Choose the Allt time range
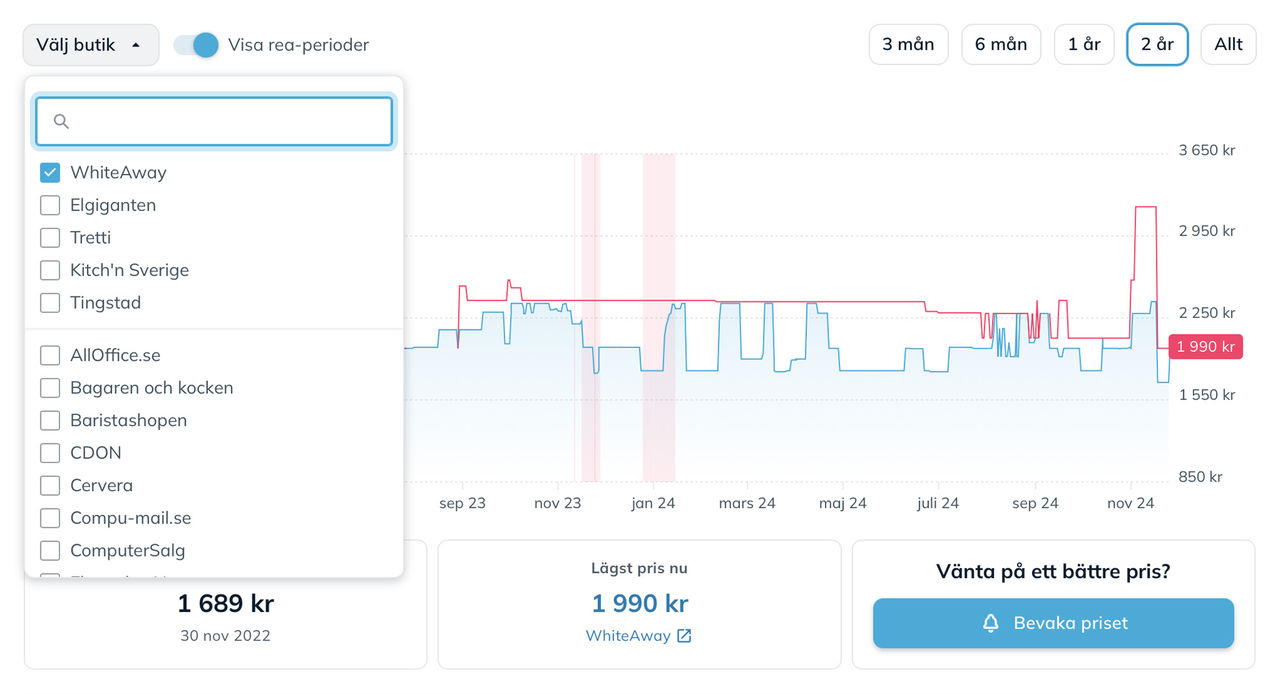The width and height of the screenshot is (1280, 694). pos(1228,44)
